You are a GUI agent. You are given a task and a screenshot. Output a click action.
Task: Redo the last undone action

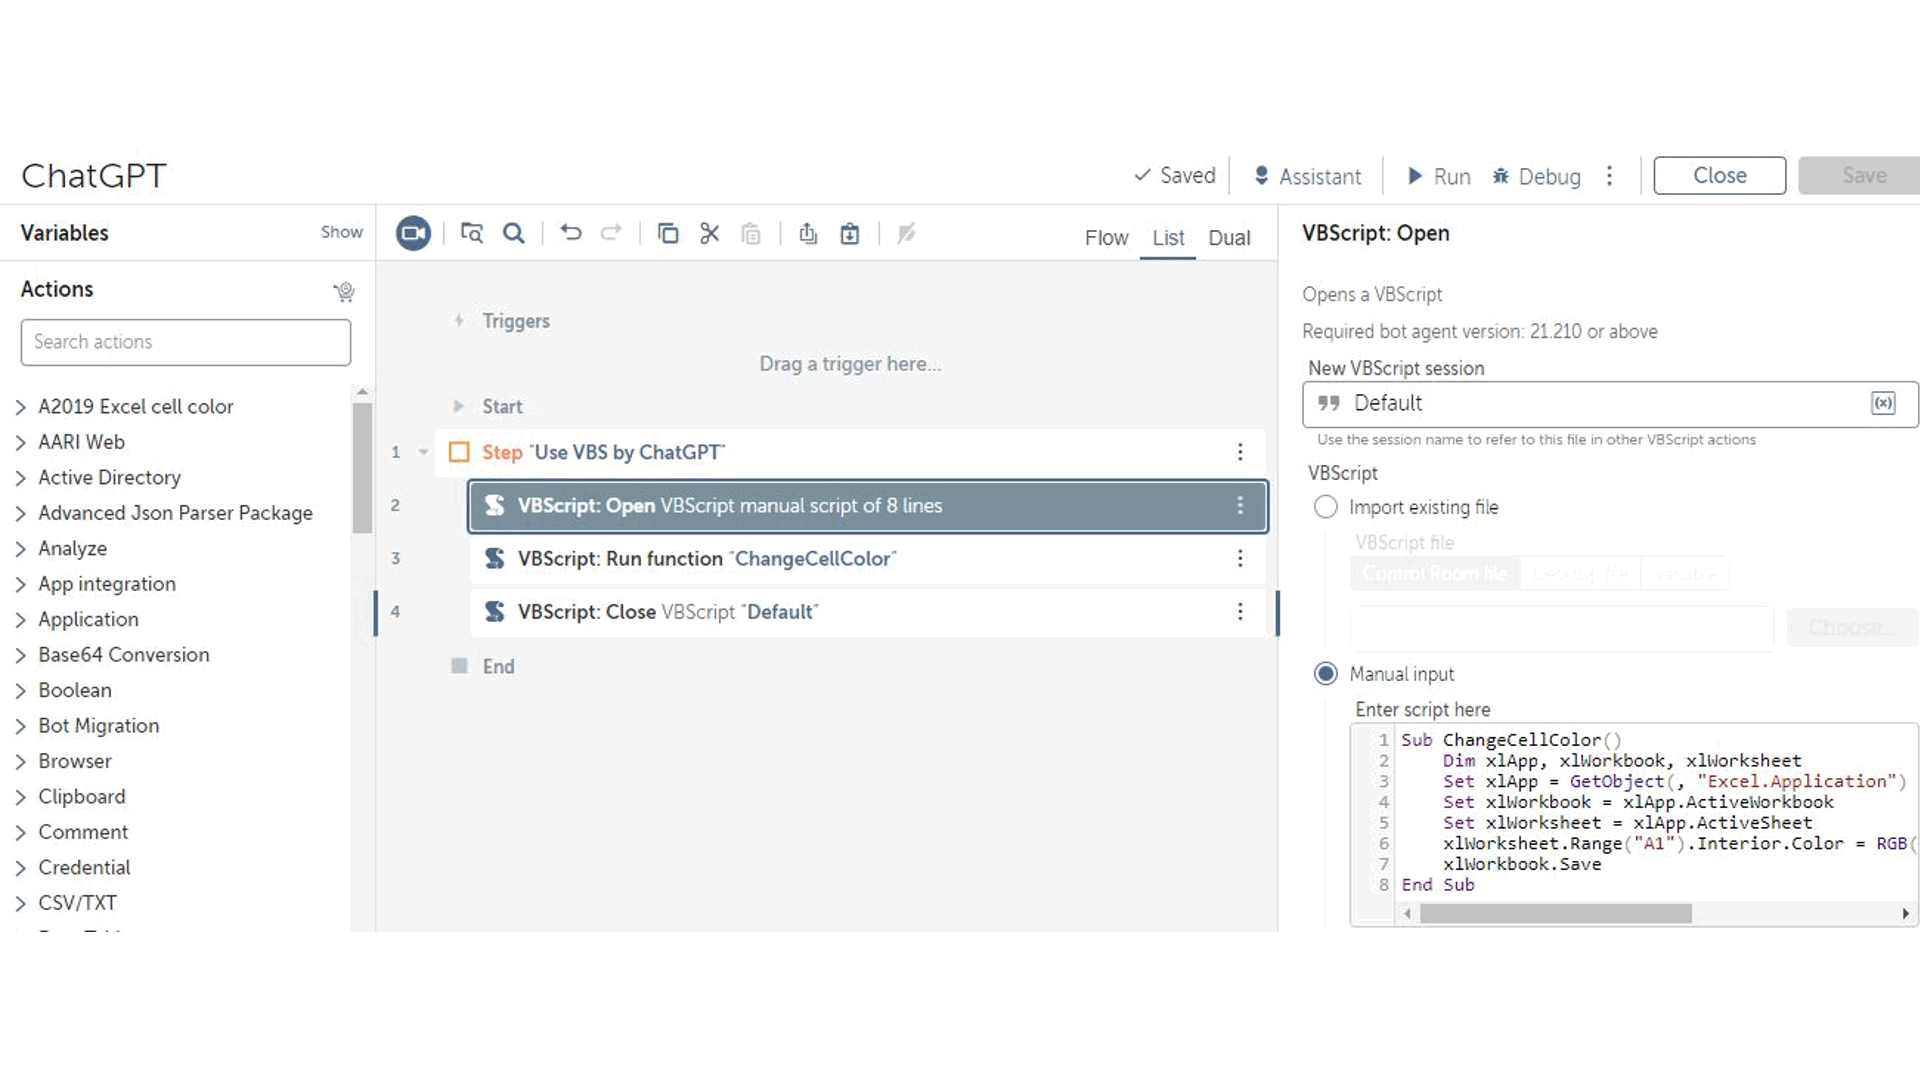pyautogui.click(x=611, y=233)
